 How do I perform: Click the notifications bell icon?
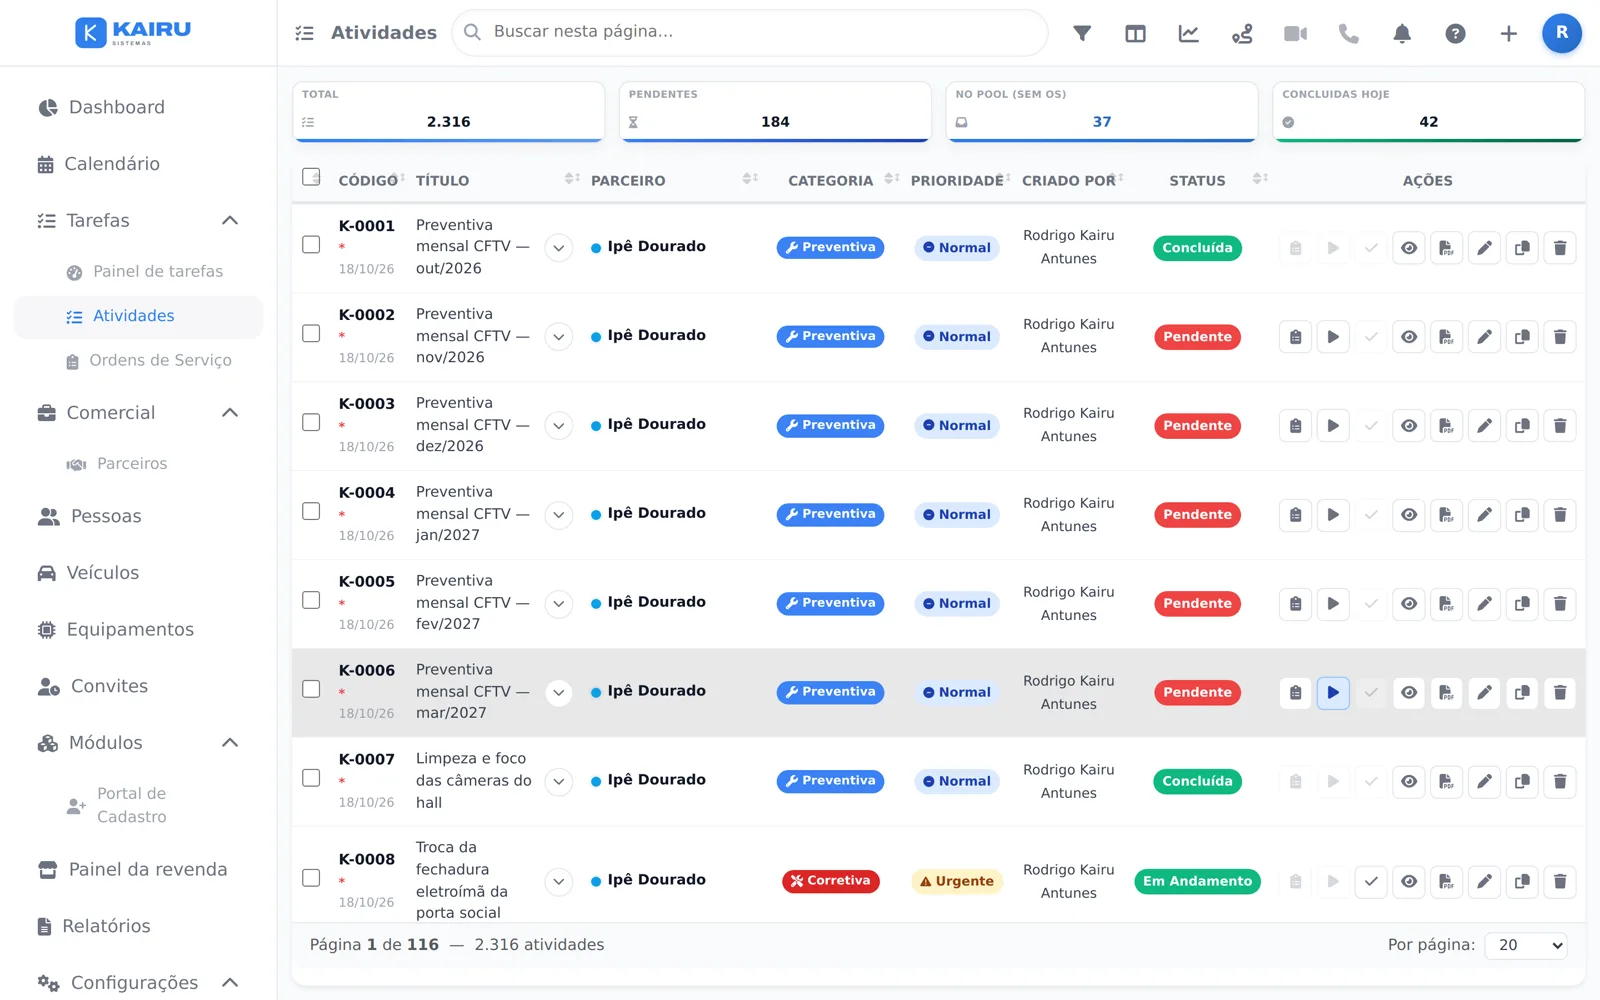(x=1402, y=33)
